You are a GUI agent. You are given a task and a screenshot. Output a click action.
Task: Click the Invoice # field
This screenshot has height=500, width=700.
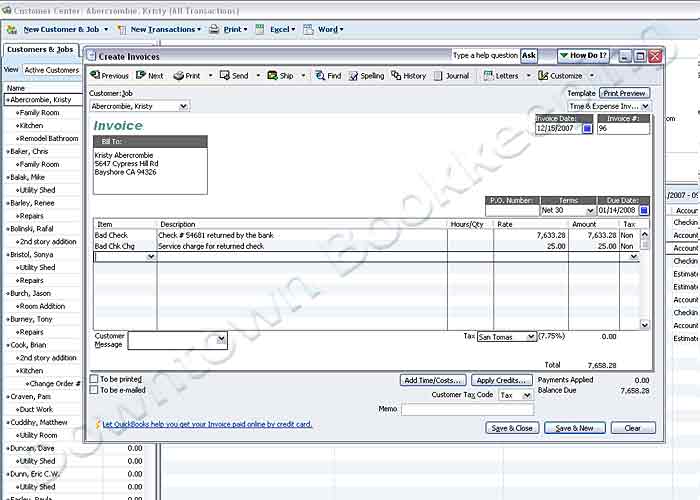click(623, 128)
